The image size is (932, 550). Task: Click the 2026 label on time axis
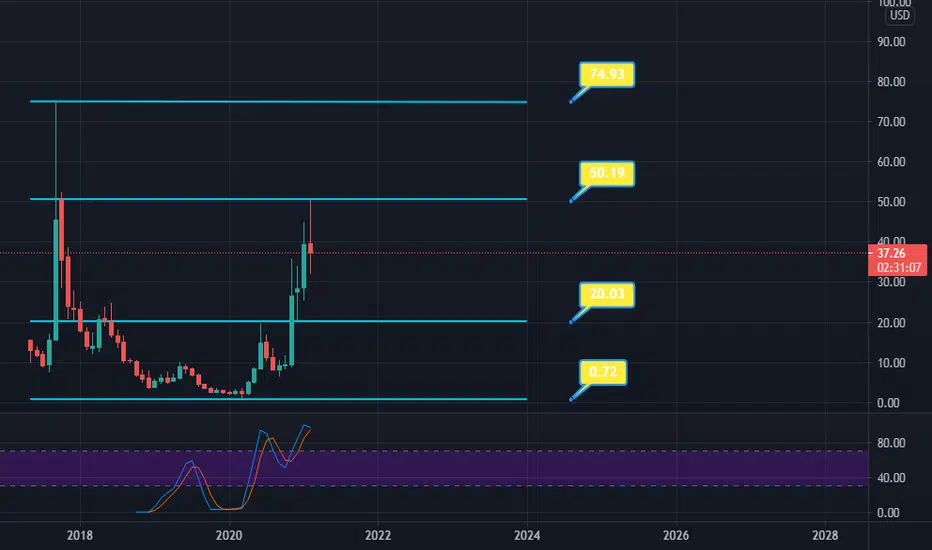point(676,535)
